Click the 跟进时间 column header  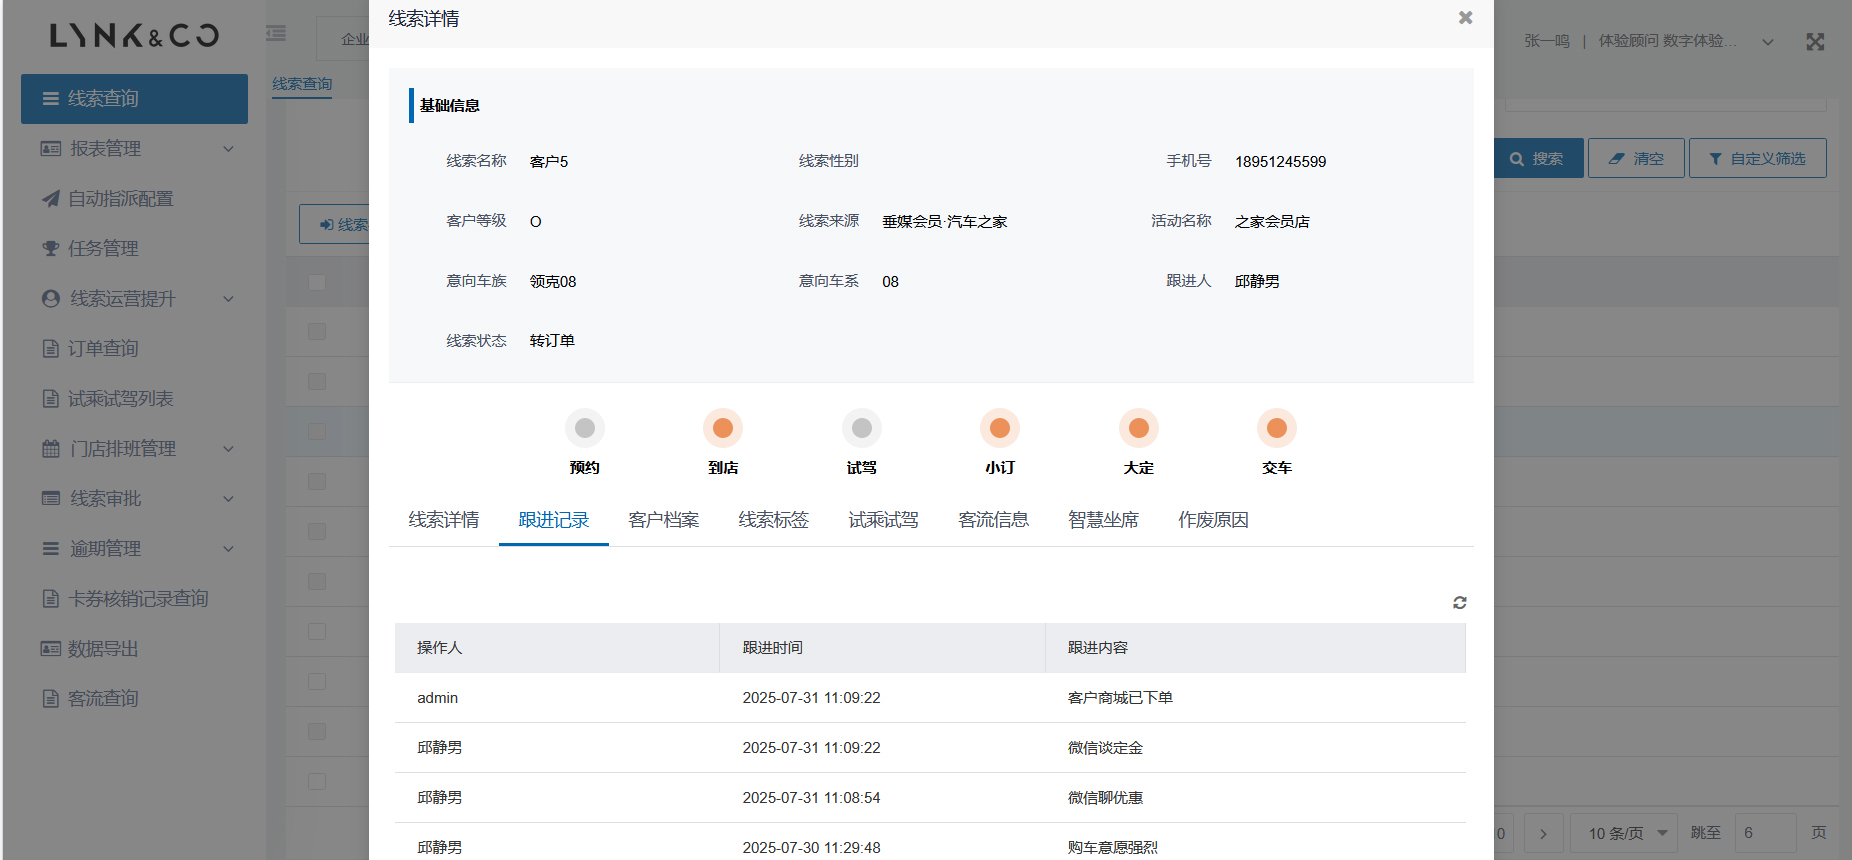click(882, 648)
